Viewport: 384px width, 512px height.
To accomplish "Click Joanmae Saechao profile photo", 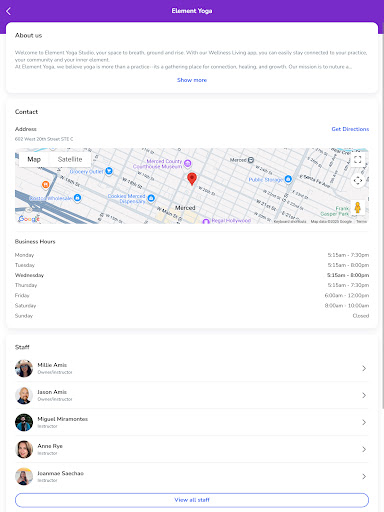I will (x=24, y=477).
